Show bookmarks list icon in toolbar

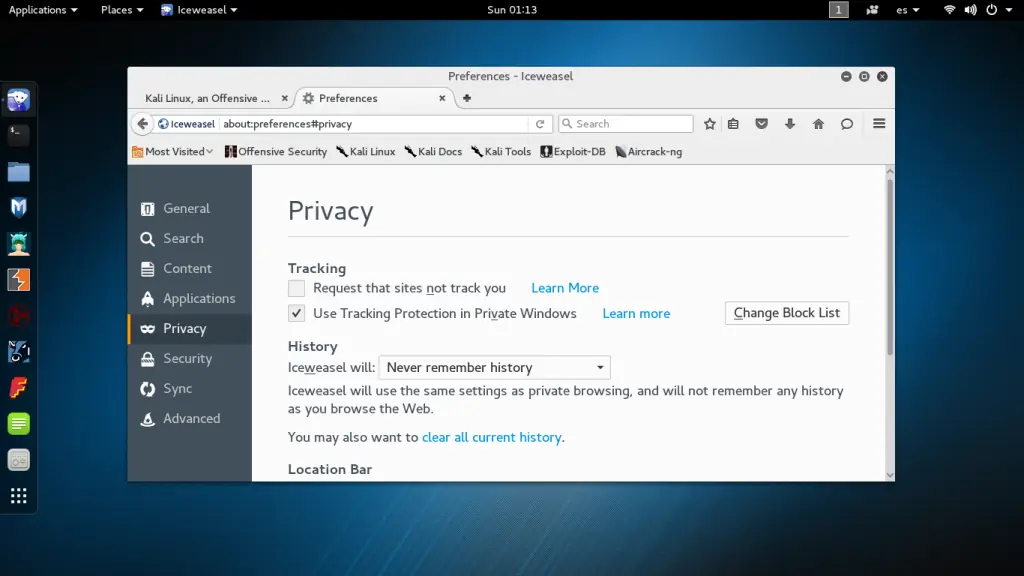tap(733, 124)
